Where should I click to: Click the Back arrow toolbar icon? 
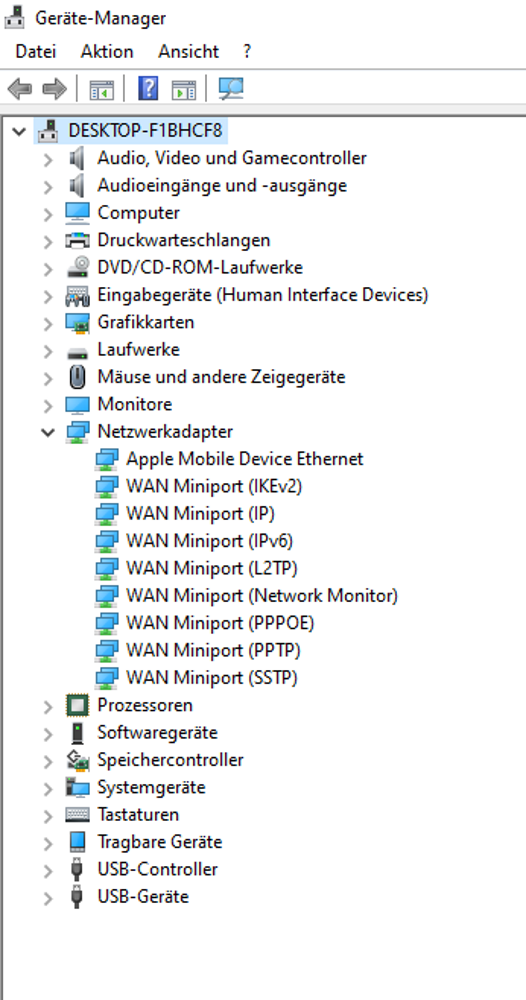pos(20,89)
